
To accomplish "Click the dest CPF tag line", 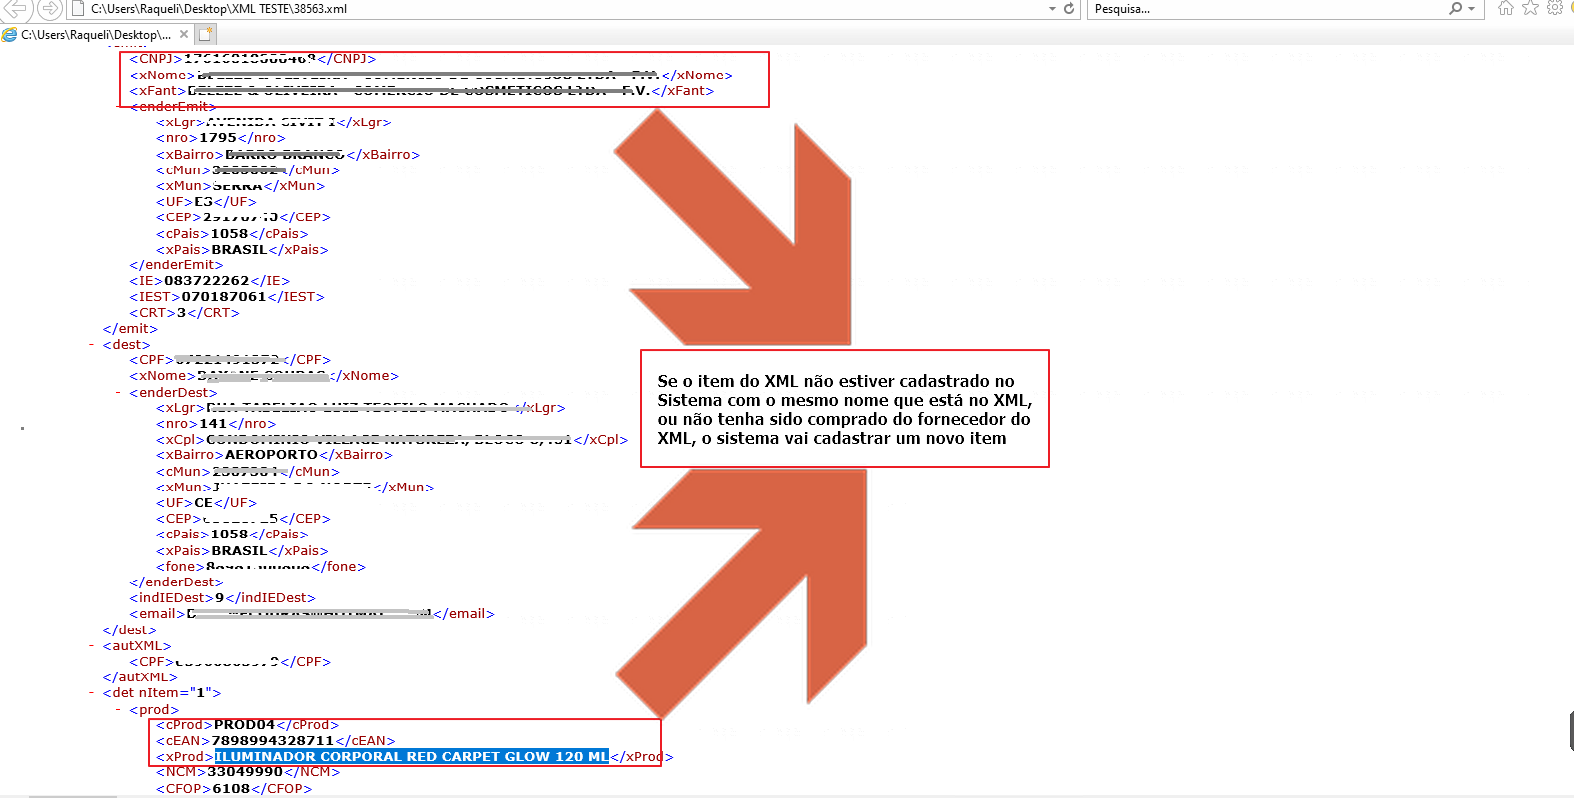I will pos(230,360).
